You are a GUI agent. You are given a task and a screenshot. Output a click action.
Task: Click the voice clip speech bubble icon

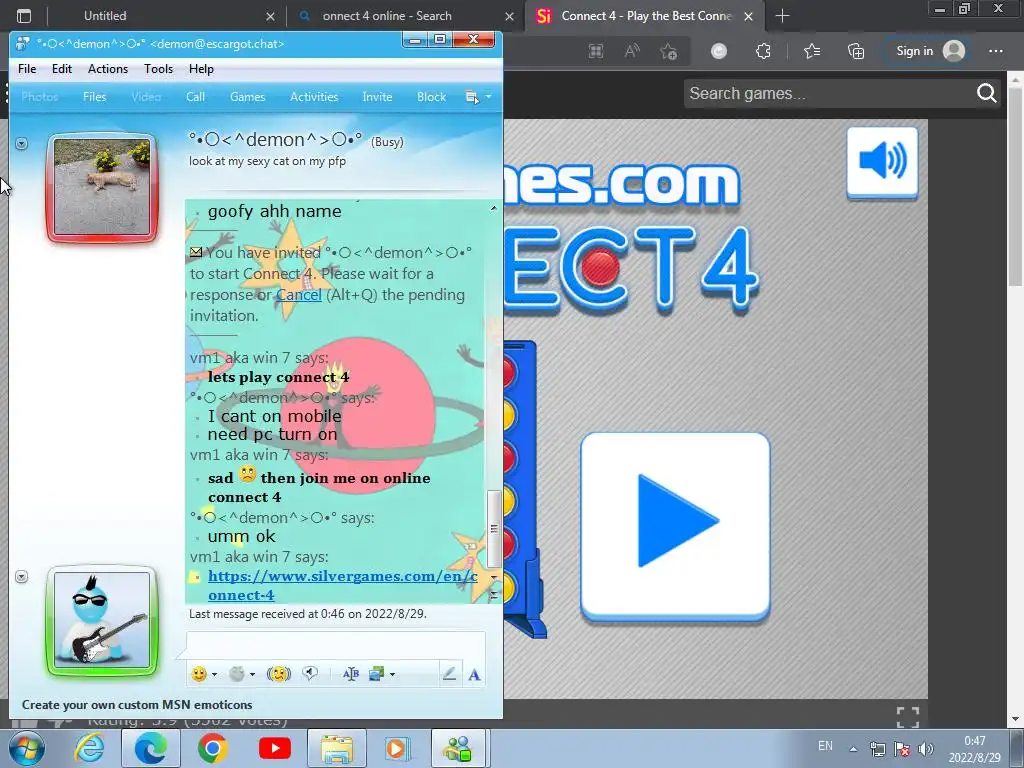point(310,673)
